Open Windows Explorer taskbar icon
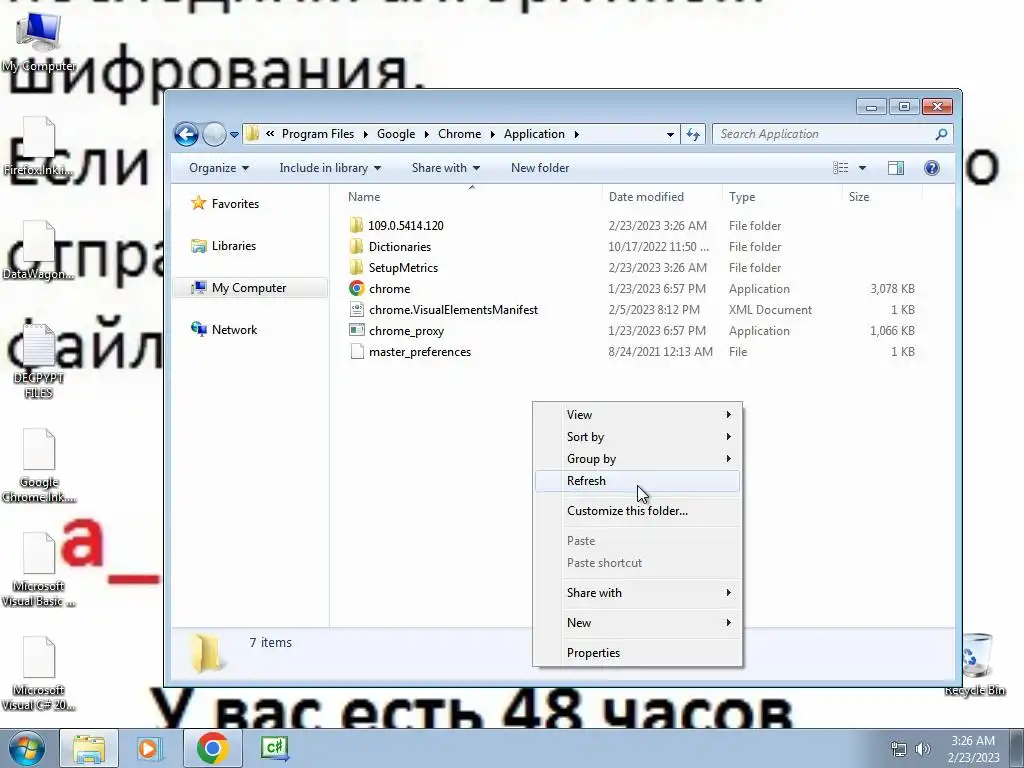 pyautogui.click(x=89, y=748)
